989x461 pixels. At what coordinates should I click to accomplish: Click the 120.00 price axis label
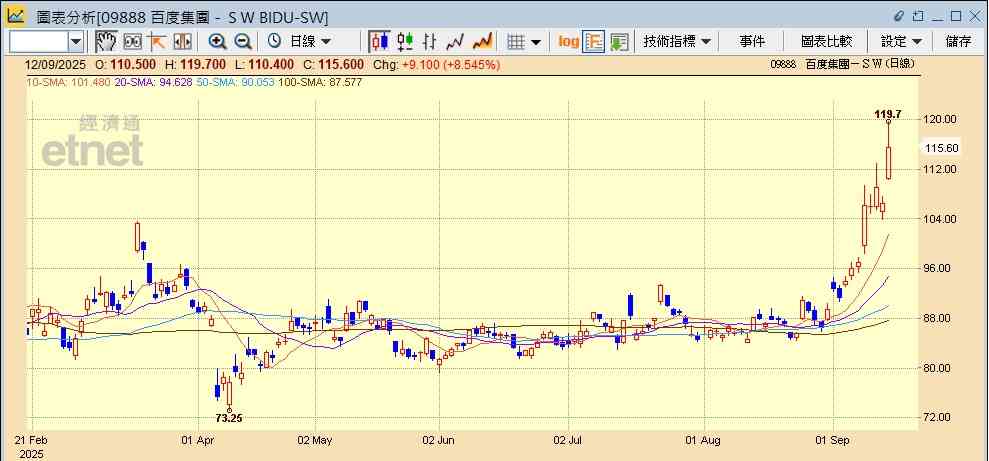(x=940, y=119)
